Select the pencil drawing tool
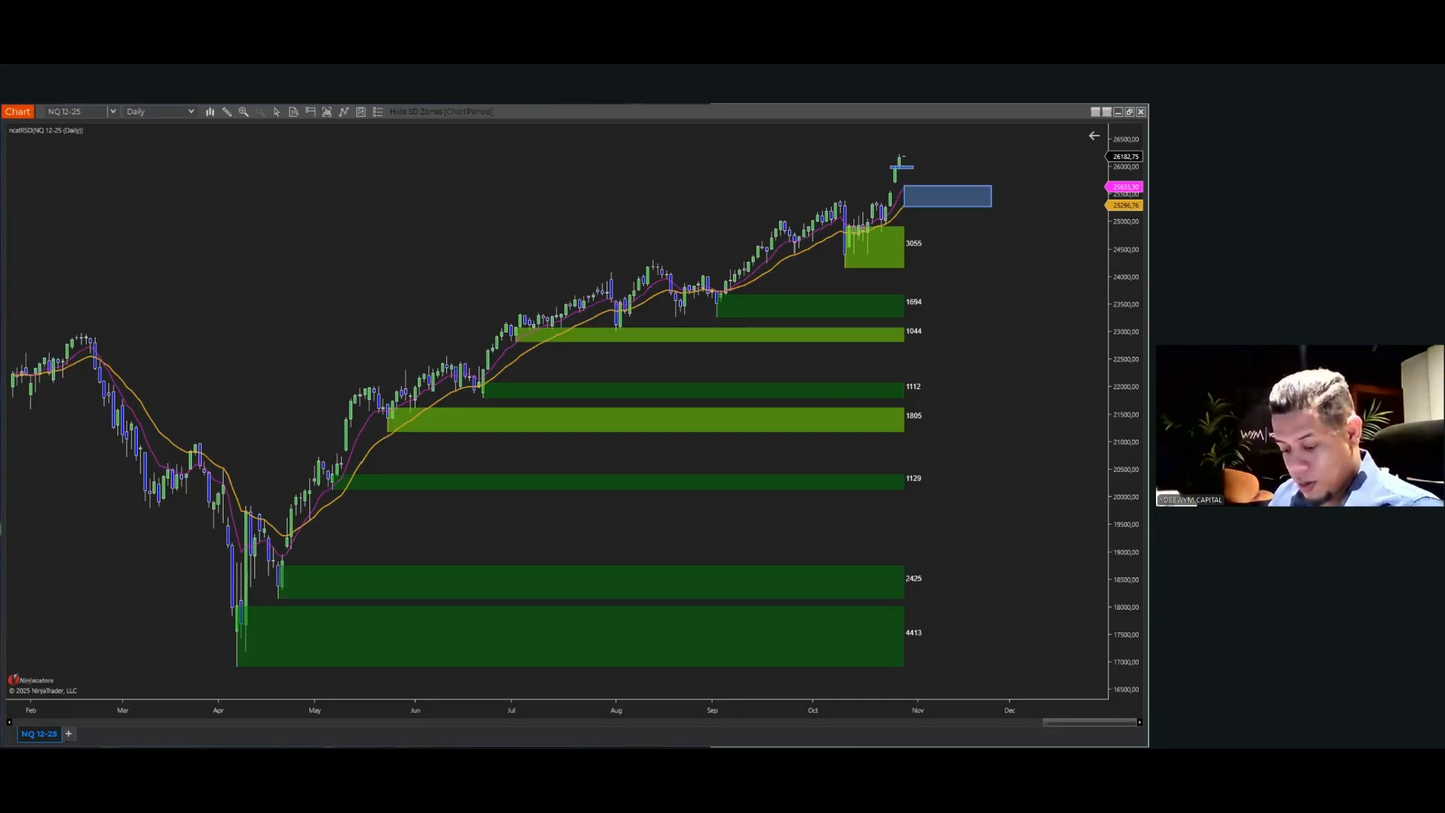The height and width of the screenshot is (813, 1445). (226, 111)
